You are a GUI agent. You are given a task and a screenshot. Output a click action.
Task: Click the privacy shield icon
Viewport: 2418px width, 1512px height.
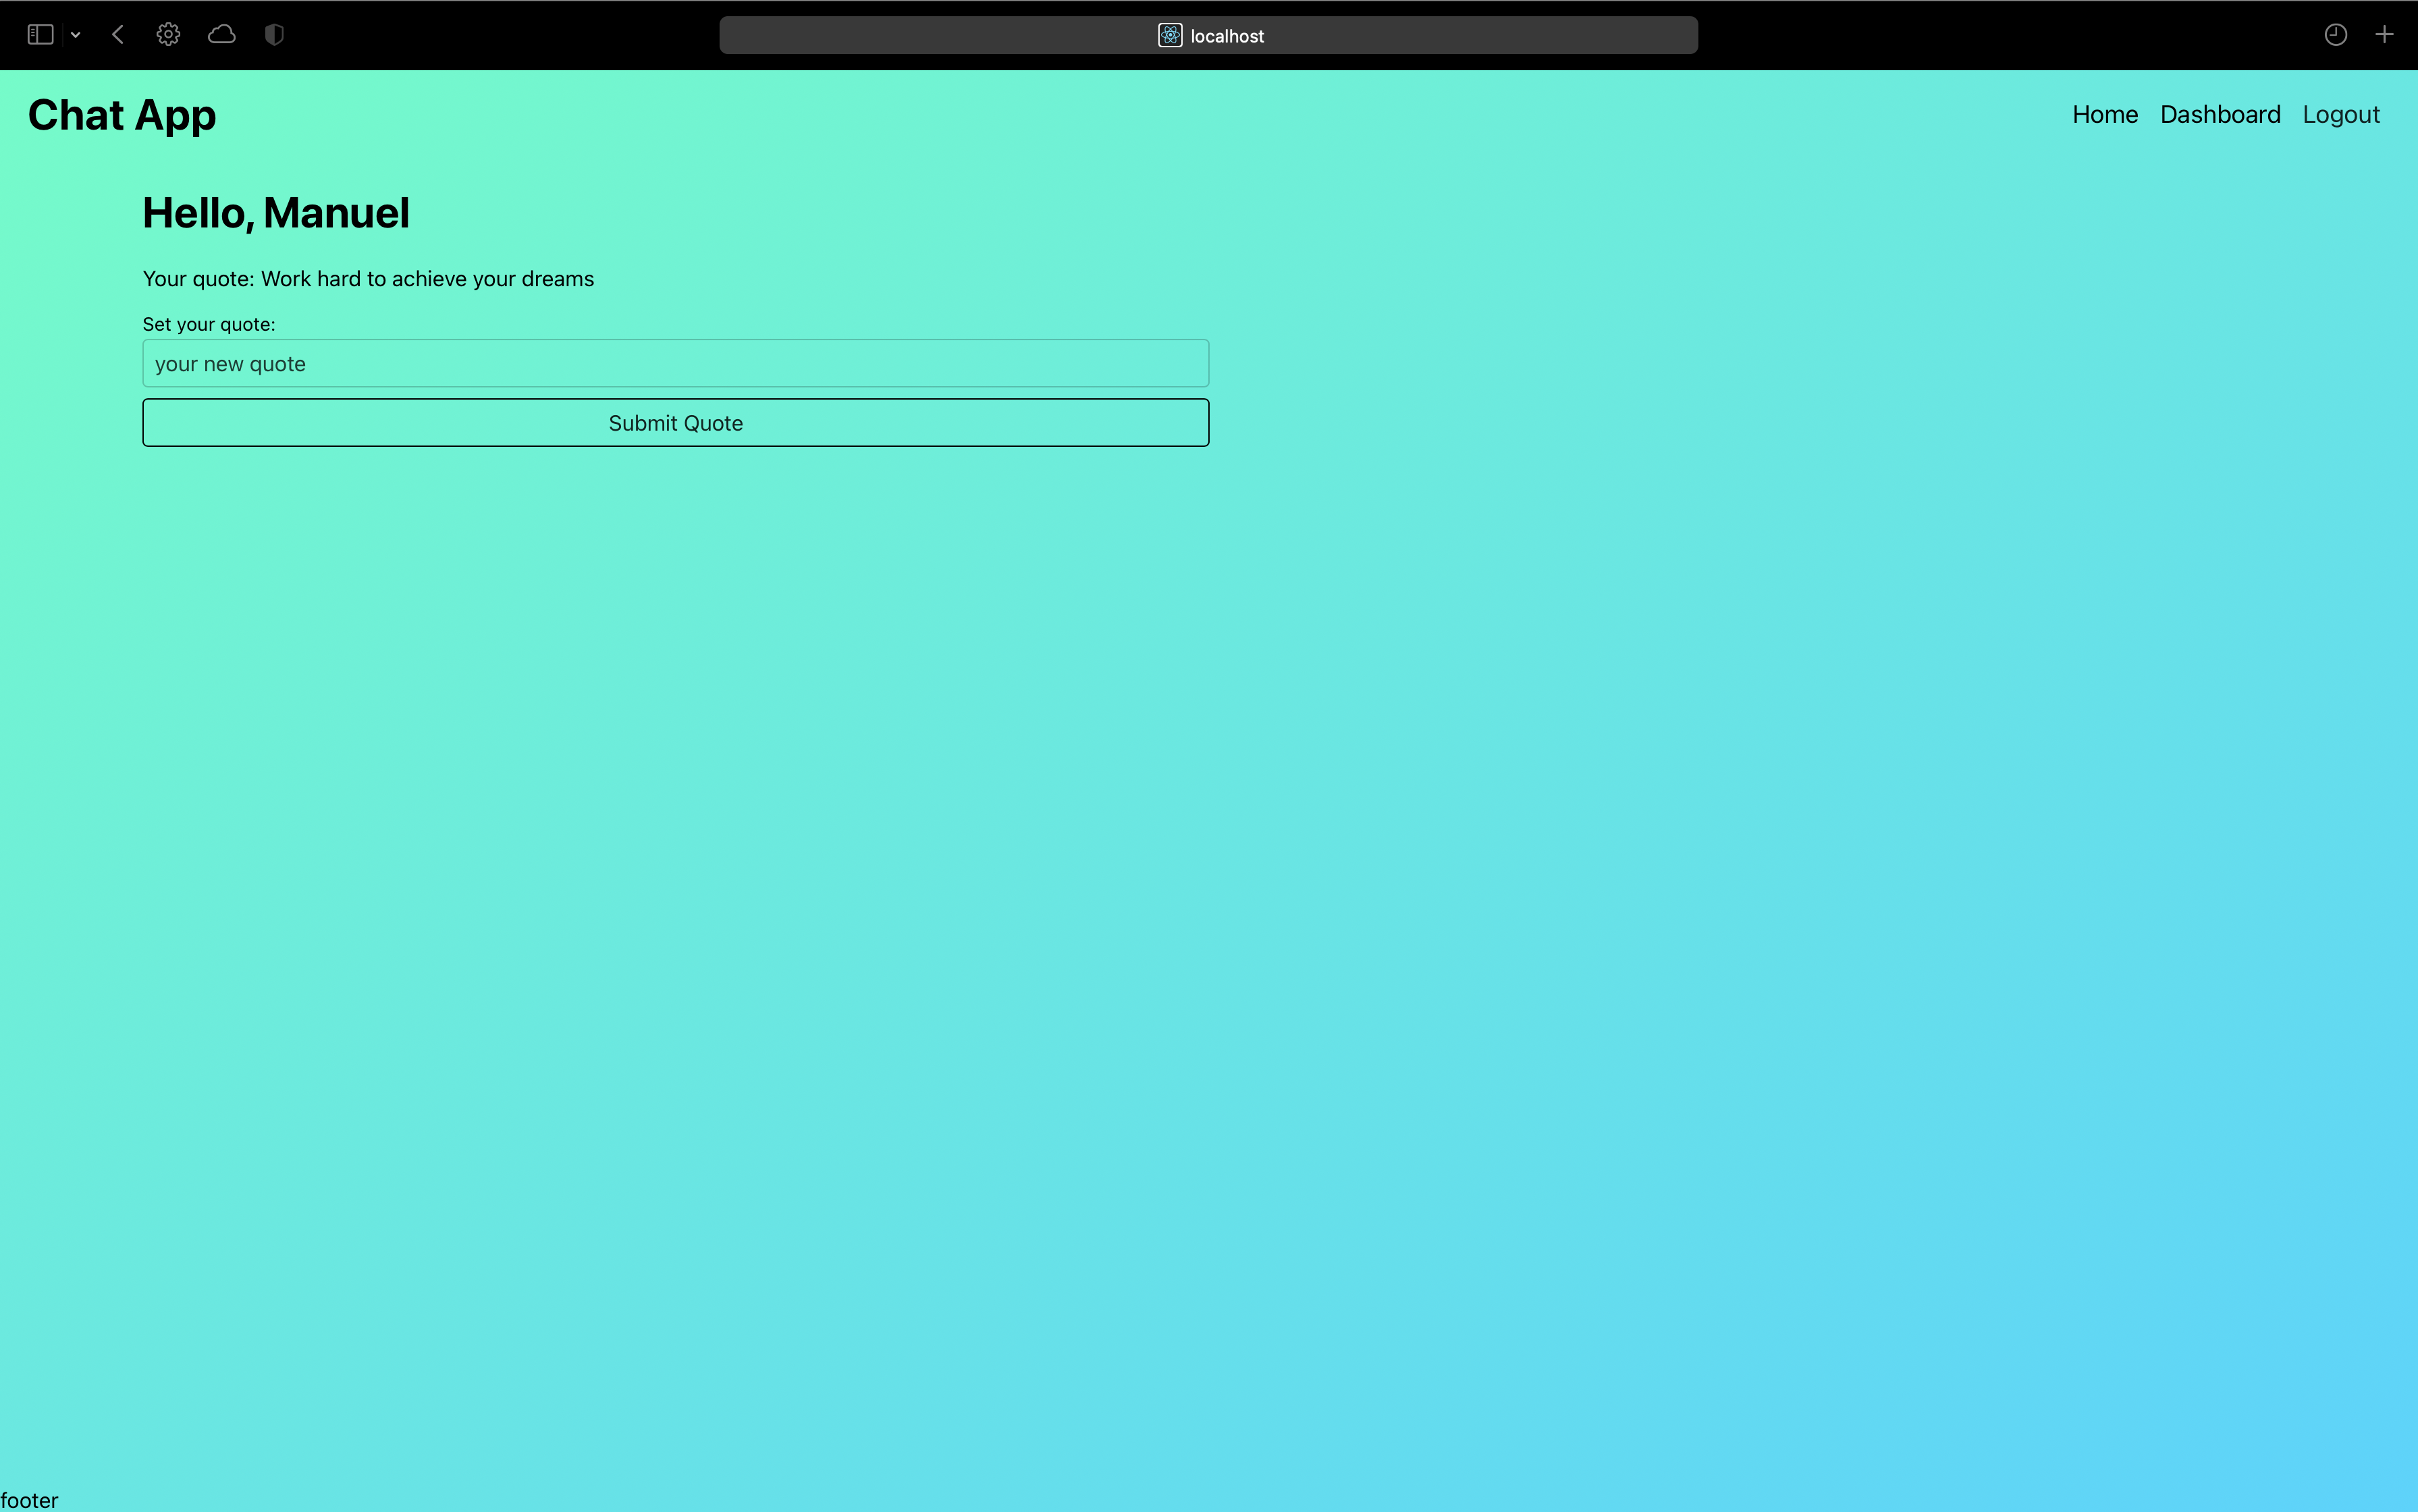click(x=274, y=35)
